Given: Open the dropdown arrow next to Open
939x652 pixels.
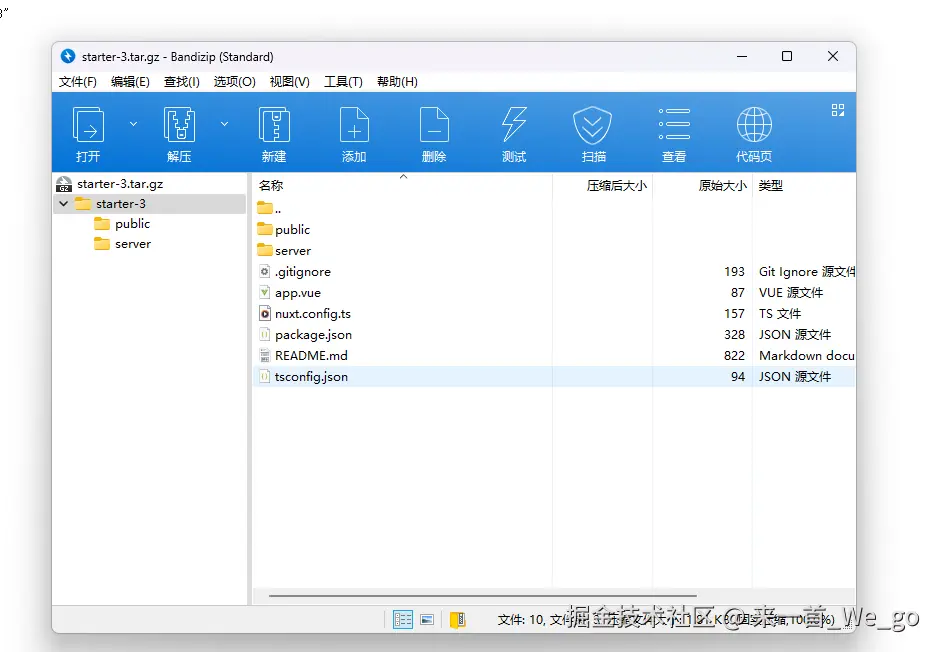Looking at the screenshot, I should point(133,124).
